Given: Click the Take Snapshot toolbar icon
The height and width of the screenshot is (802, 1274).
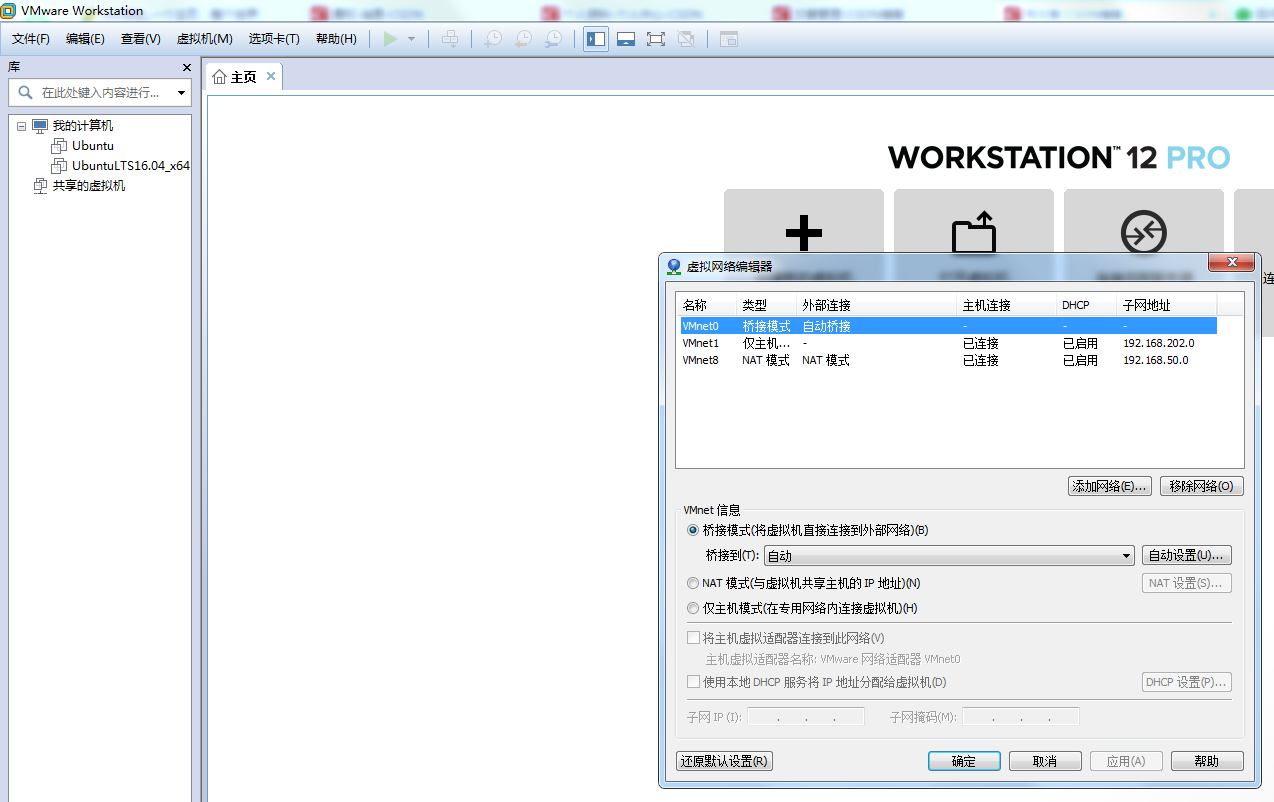Looking at the screenshot, I should (x=493, y=39).
